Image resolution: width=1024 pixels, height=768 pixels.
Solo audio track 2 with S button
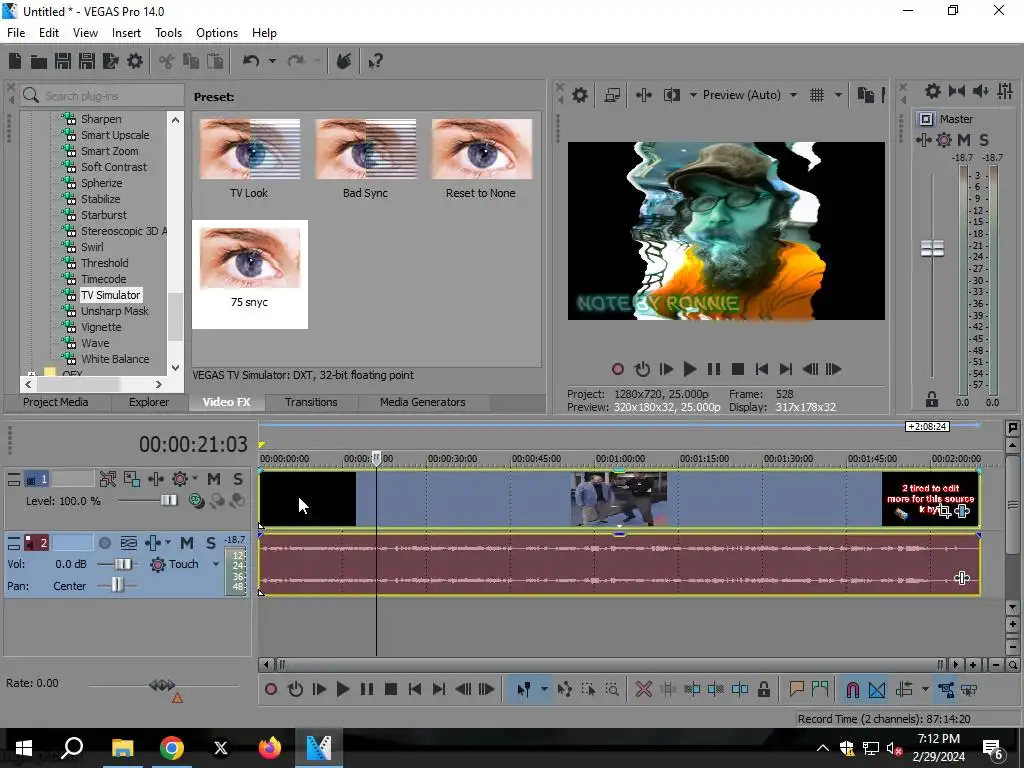tap(210, 543)
